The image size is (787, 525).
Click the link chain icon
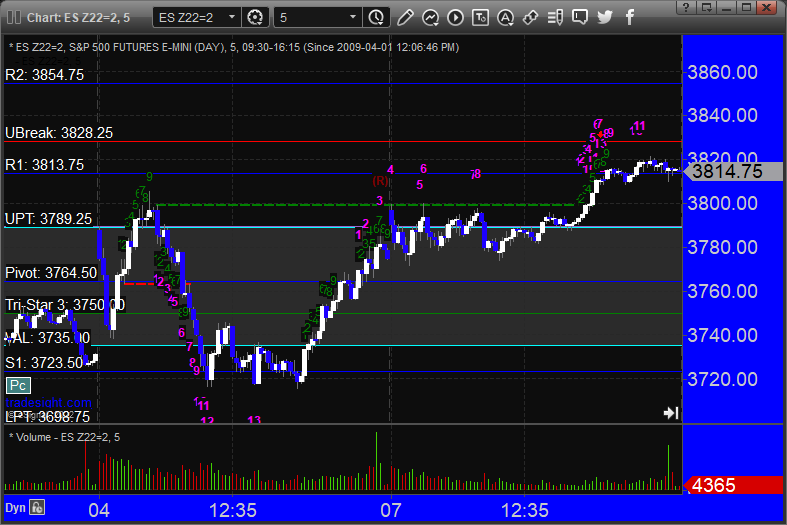click(x=530, y=18)
